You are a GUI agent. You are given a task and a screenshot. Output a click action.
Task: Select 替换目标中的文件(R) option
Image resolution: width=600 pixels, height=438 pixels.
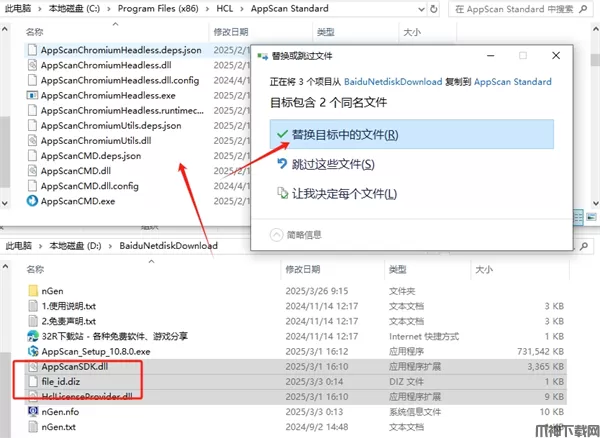(x=411, y=134)
